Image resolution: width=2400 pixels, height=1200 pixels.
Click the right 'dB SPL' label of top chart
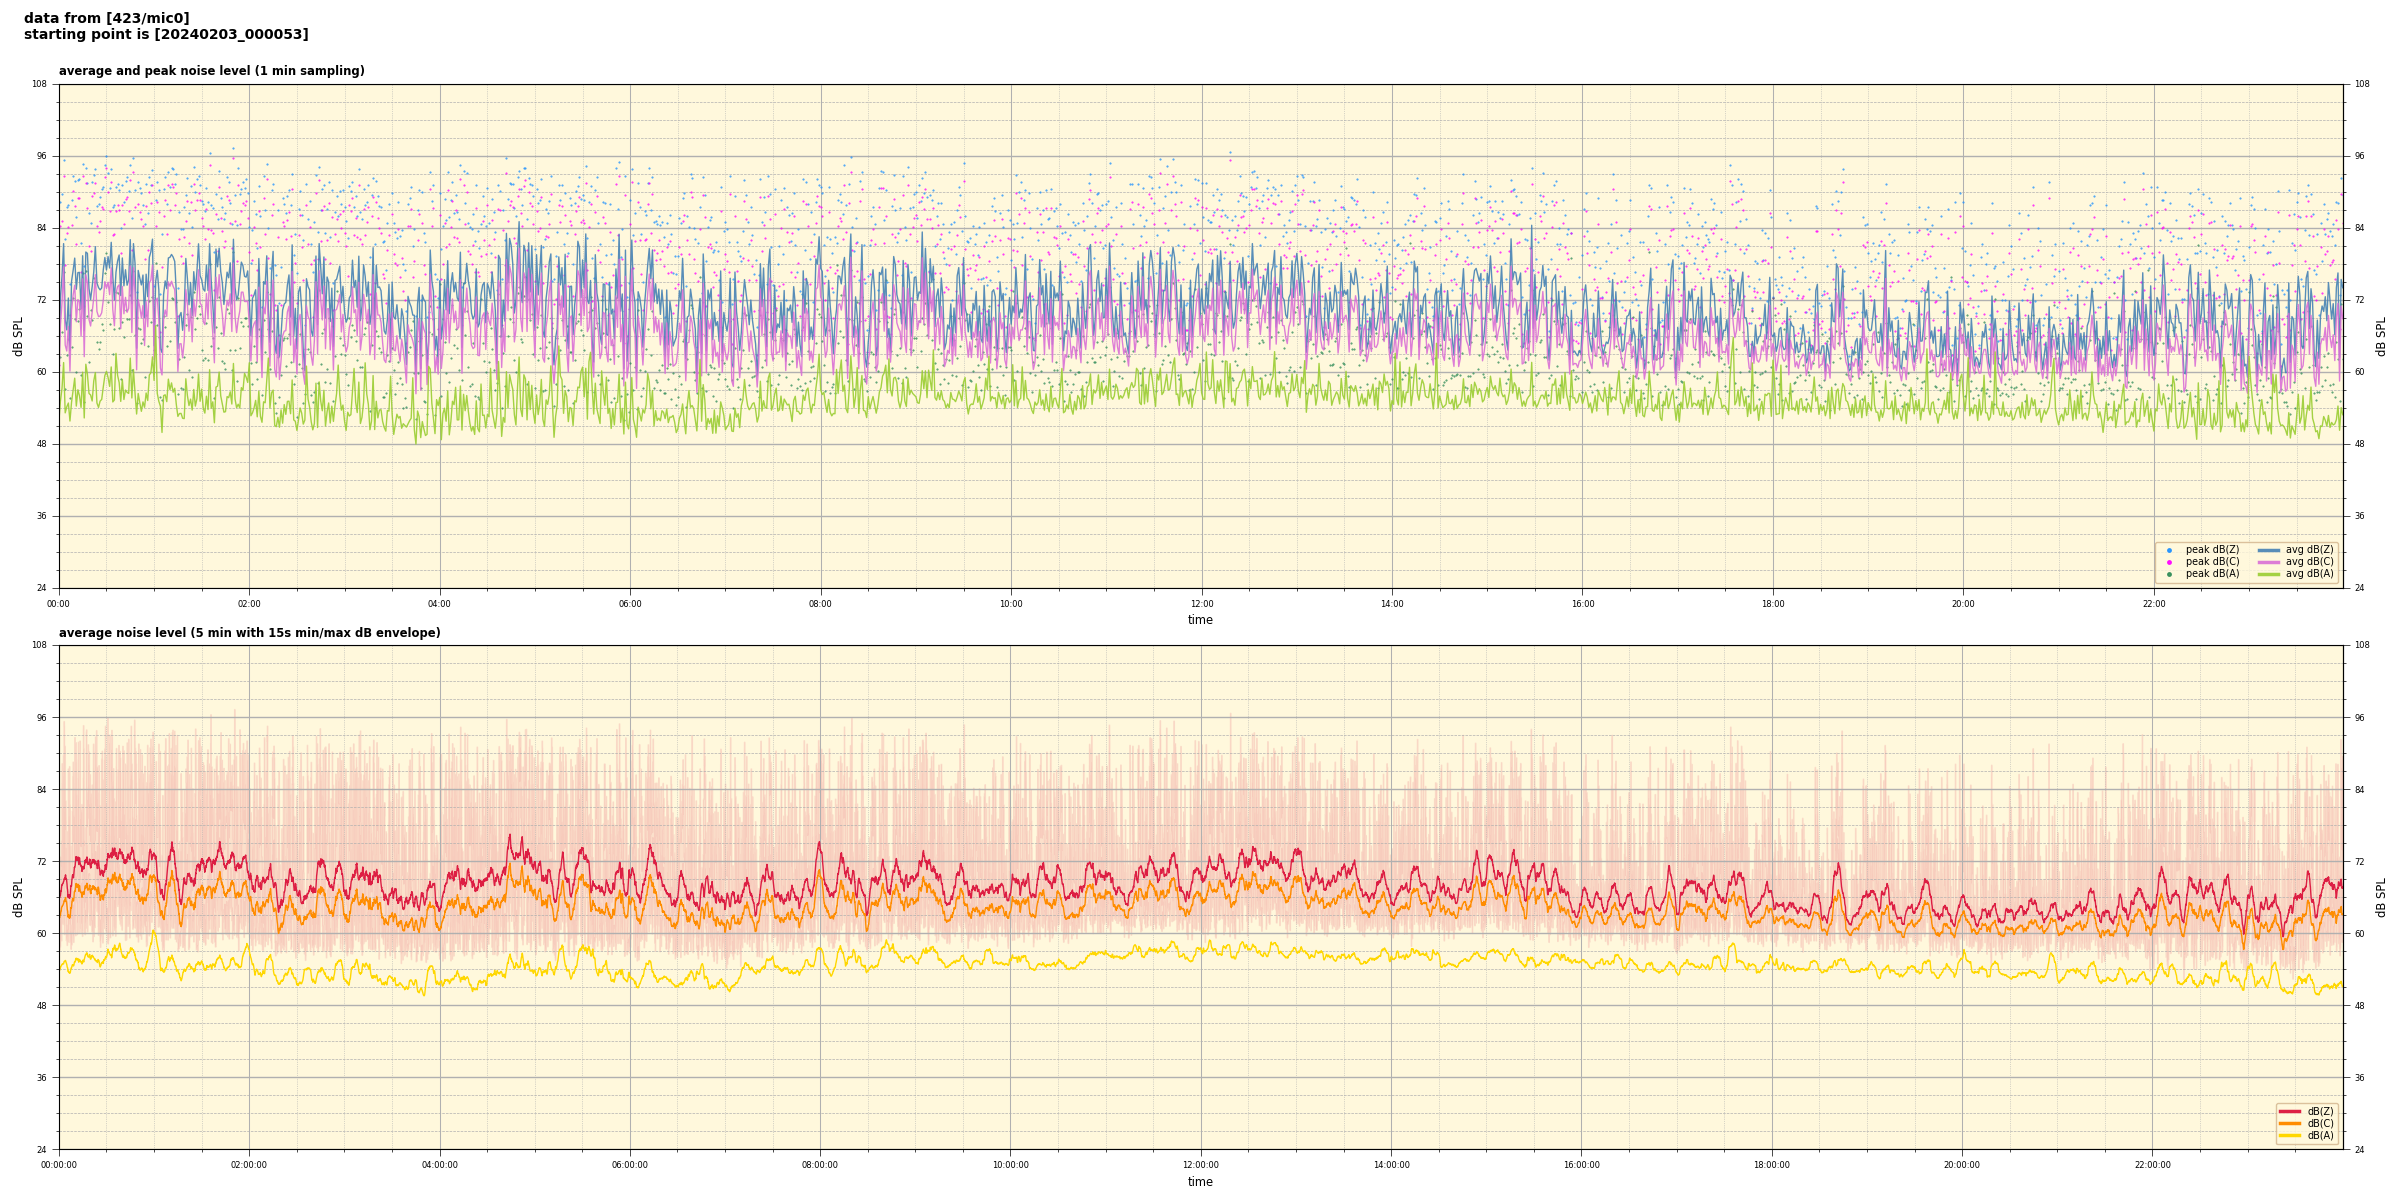point(2381,336)
